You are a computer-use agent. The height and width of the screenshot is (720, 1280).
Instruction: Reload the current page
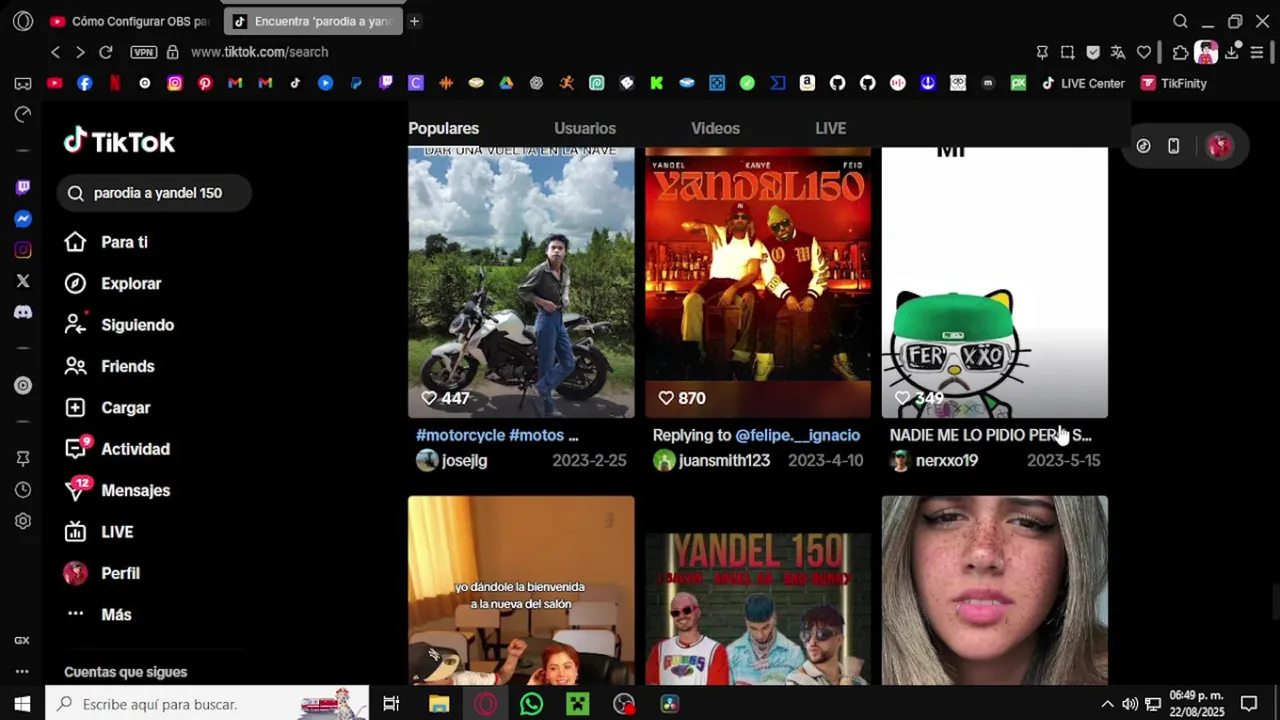(x=106, y=52)
